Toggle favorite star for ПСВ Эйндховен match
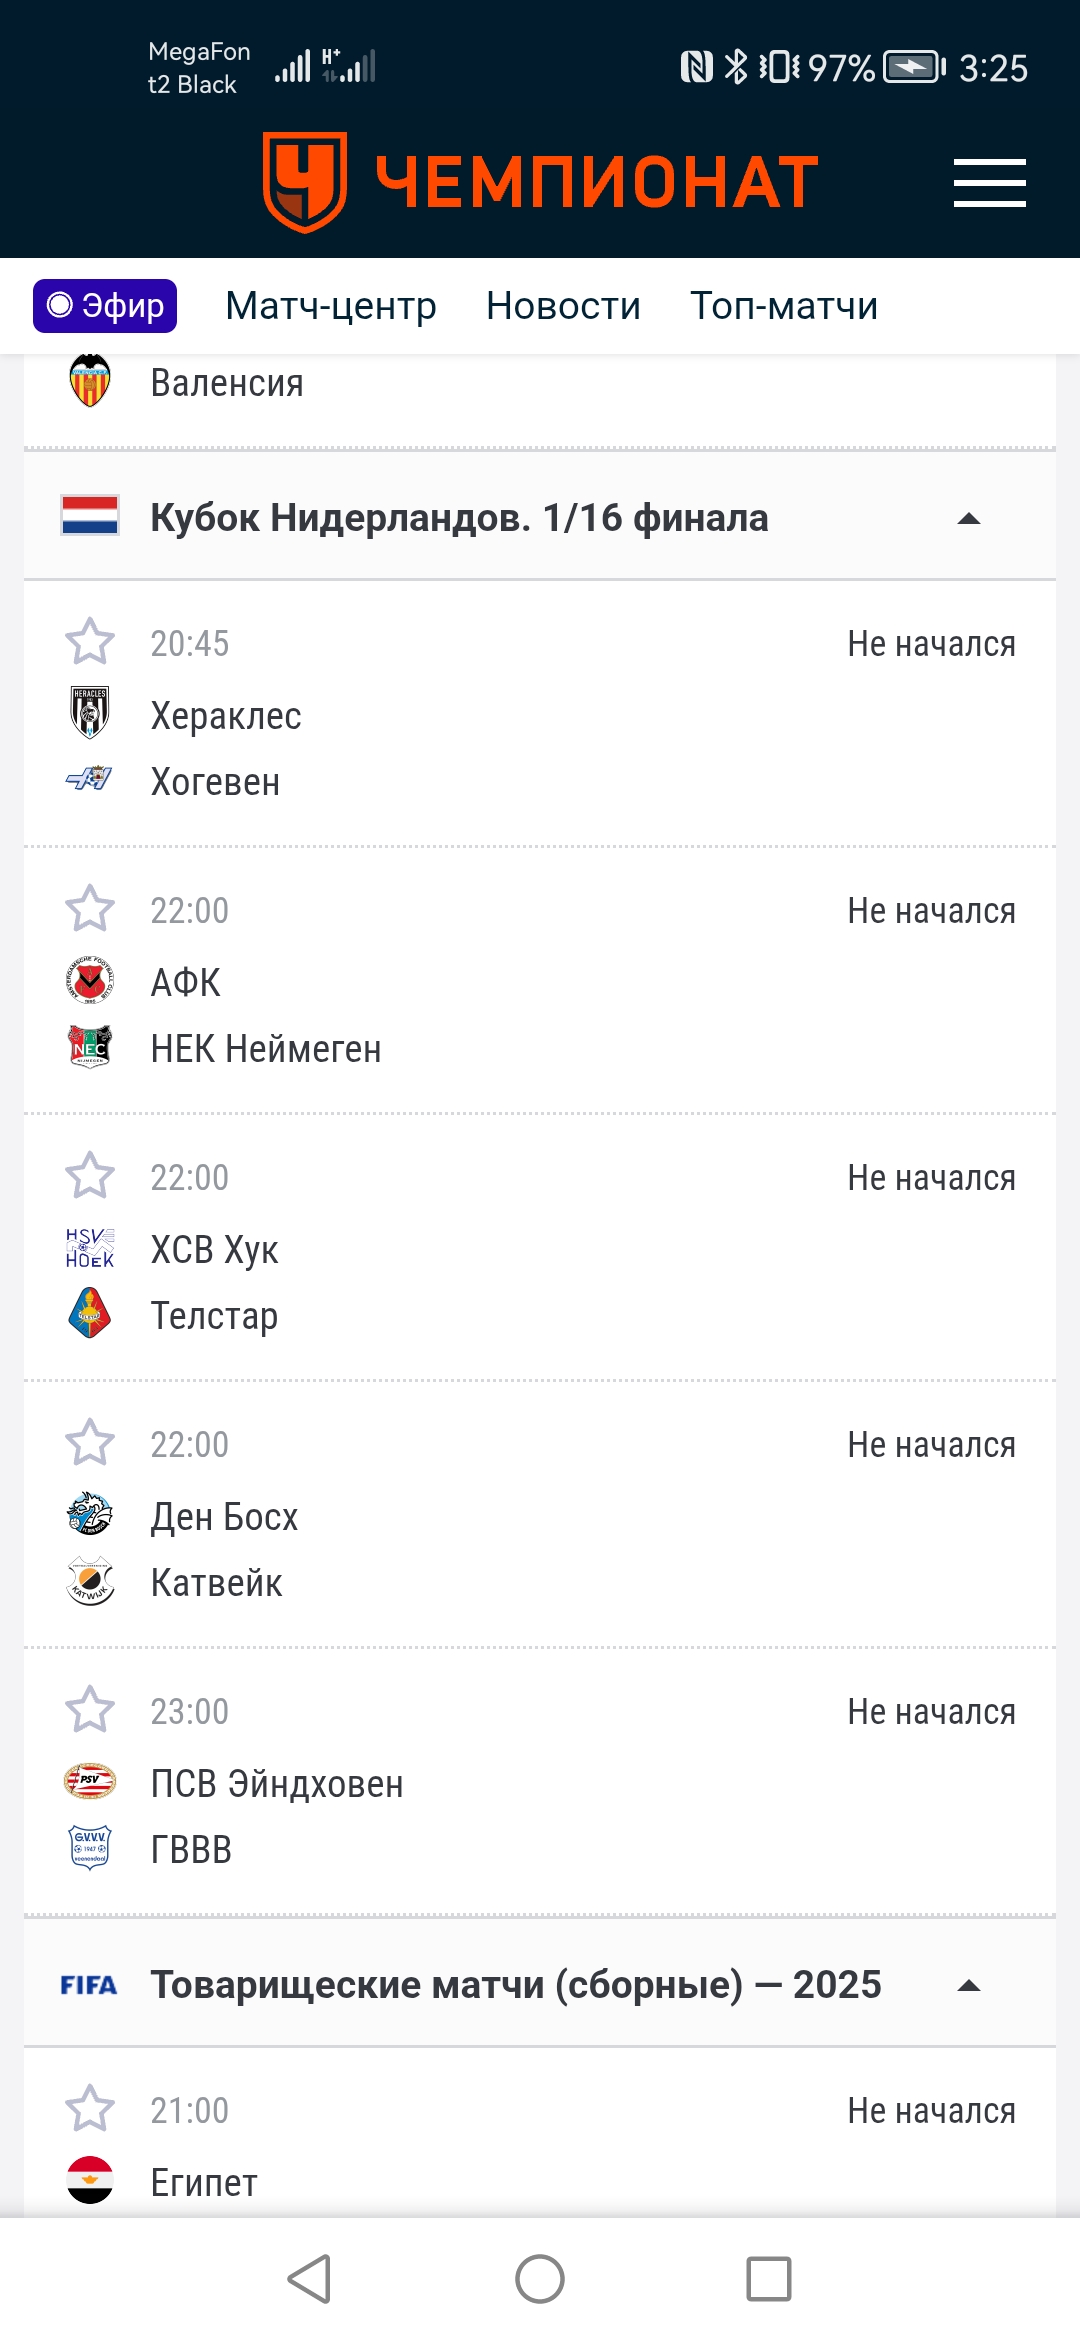The height and width of the screenshot is (2340, 1080). click(x=90, y=1710)
